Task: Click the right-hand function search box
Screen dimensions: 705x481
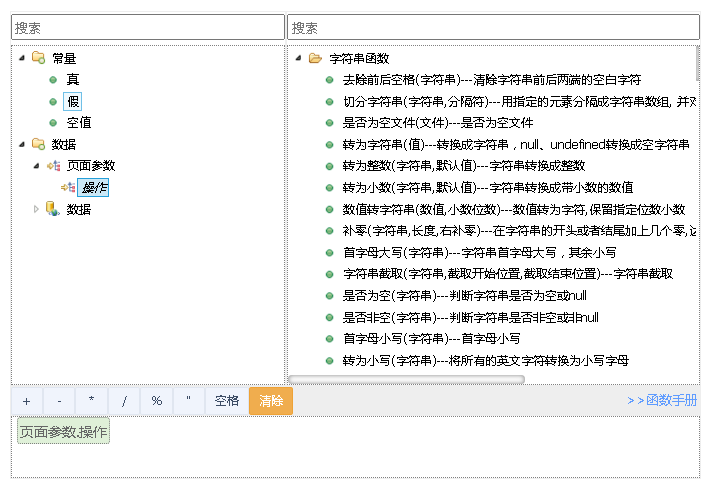Action: coord(492,27)
